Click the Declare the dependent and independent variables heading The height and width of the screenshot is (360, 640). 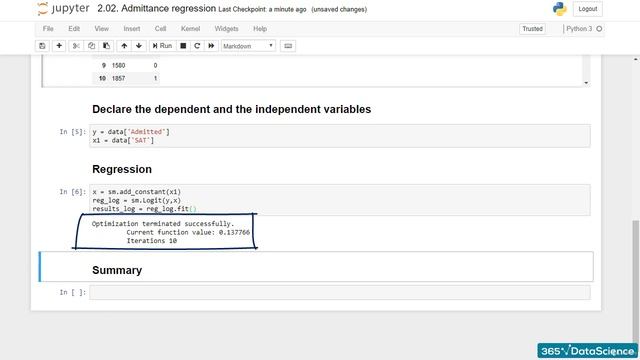point(231,109)
